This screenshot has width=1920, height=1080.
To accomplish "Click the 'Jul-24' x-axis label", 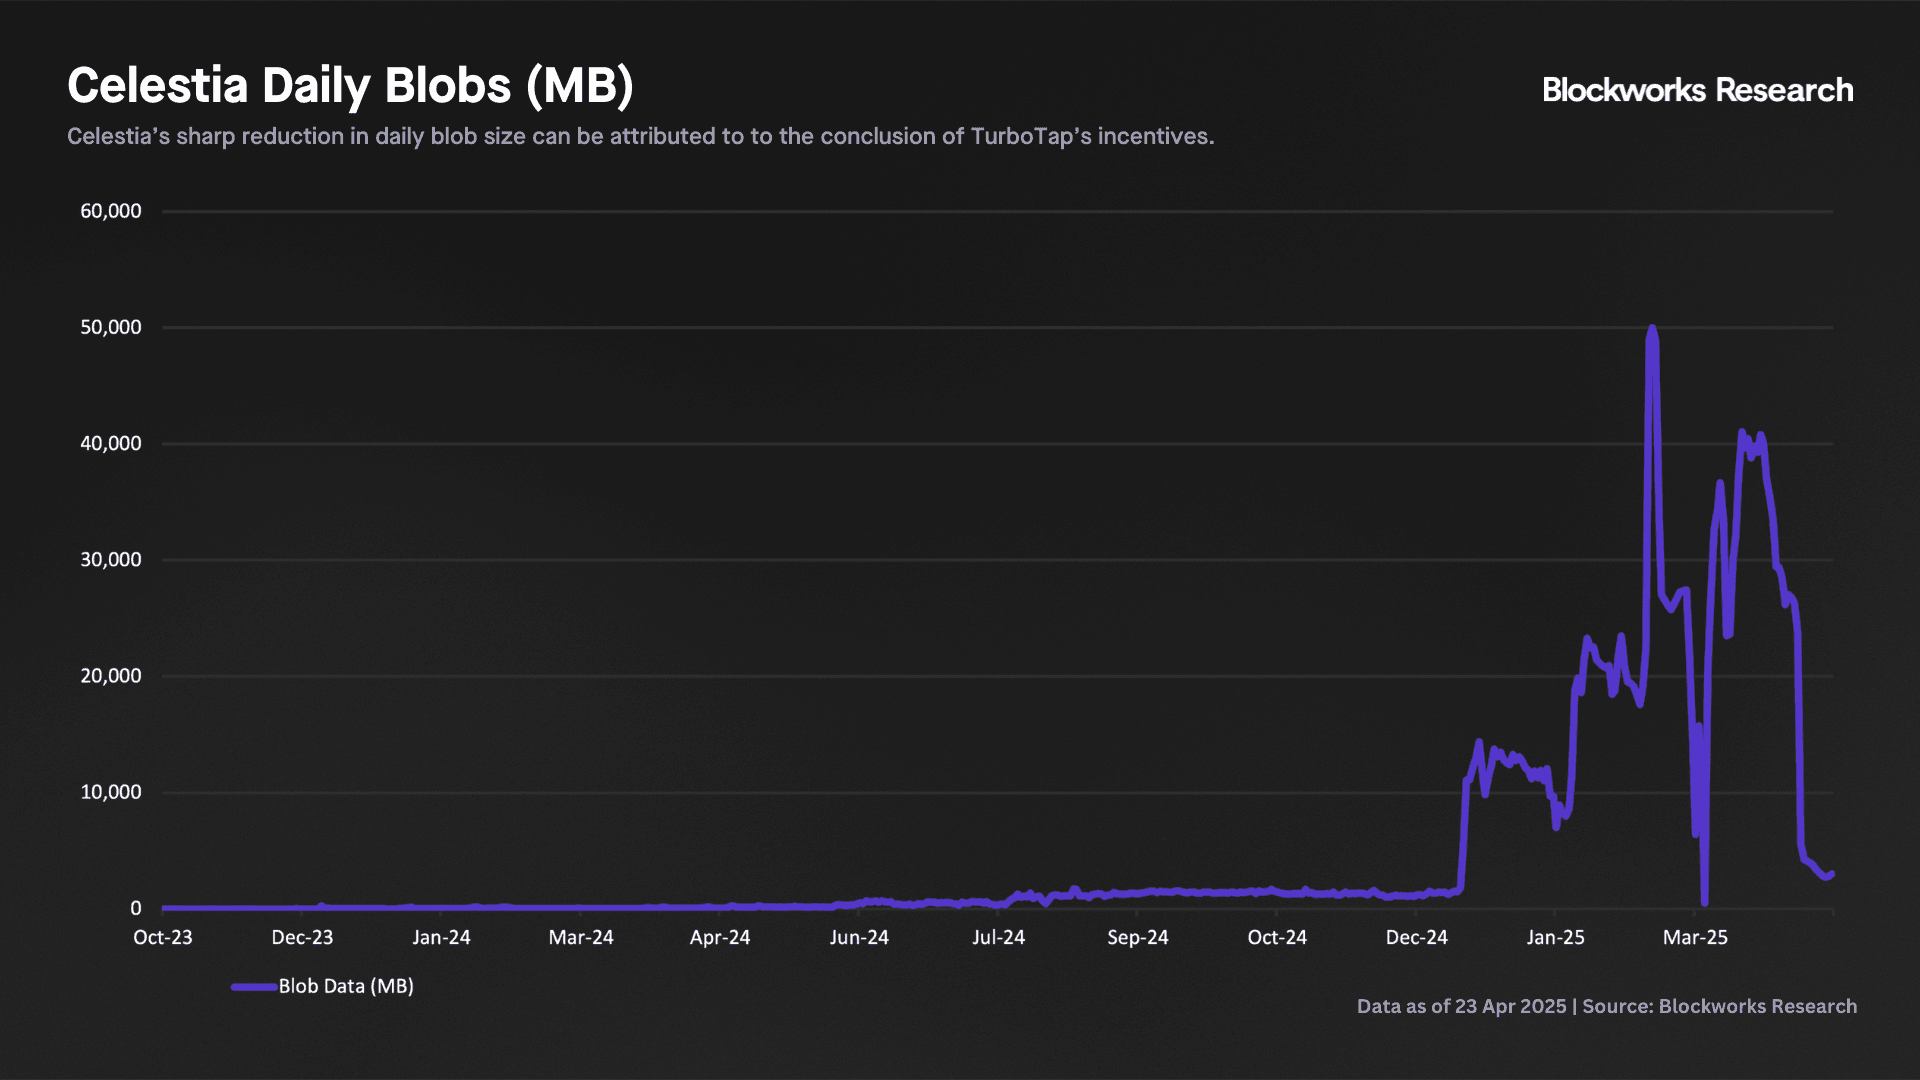I will [x=998, y=937].
